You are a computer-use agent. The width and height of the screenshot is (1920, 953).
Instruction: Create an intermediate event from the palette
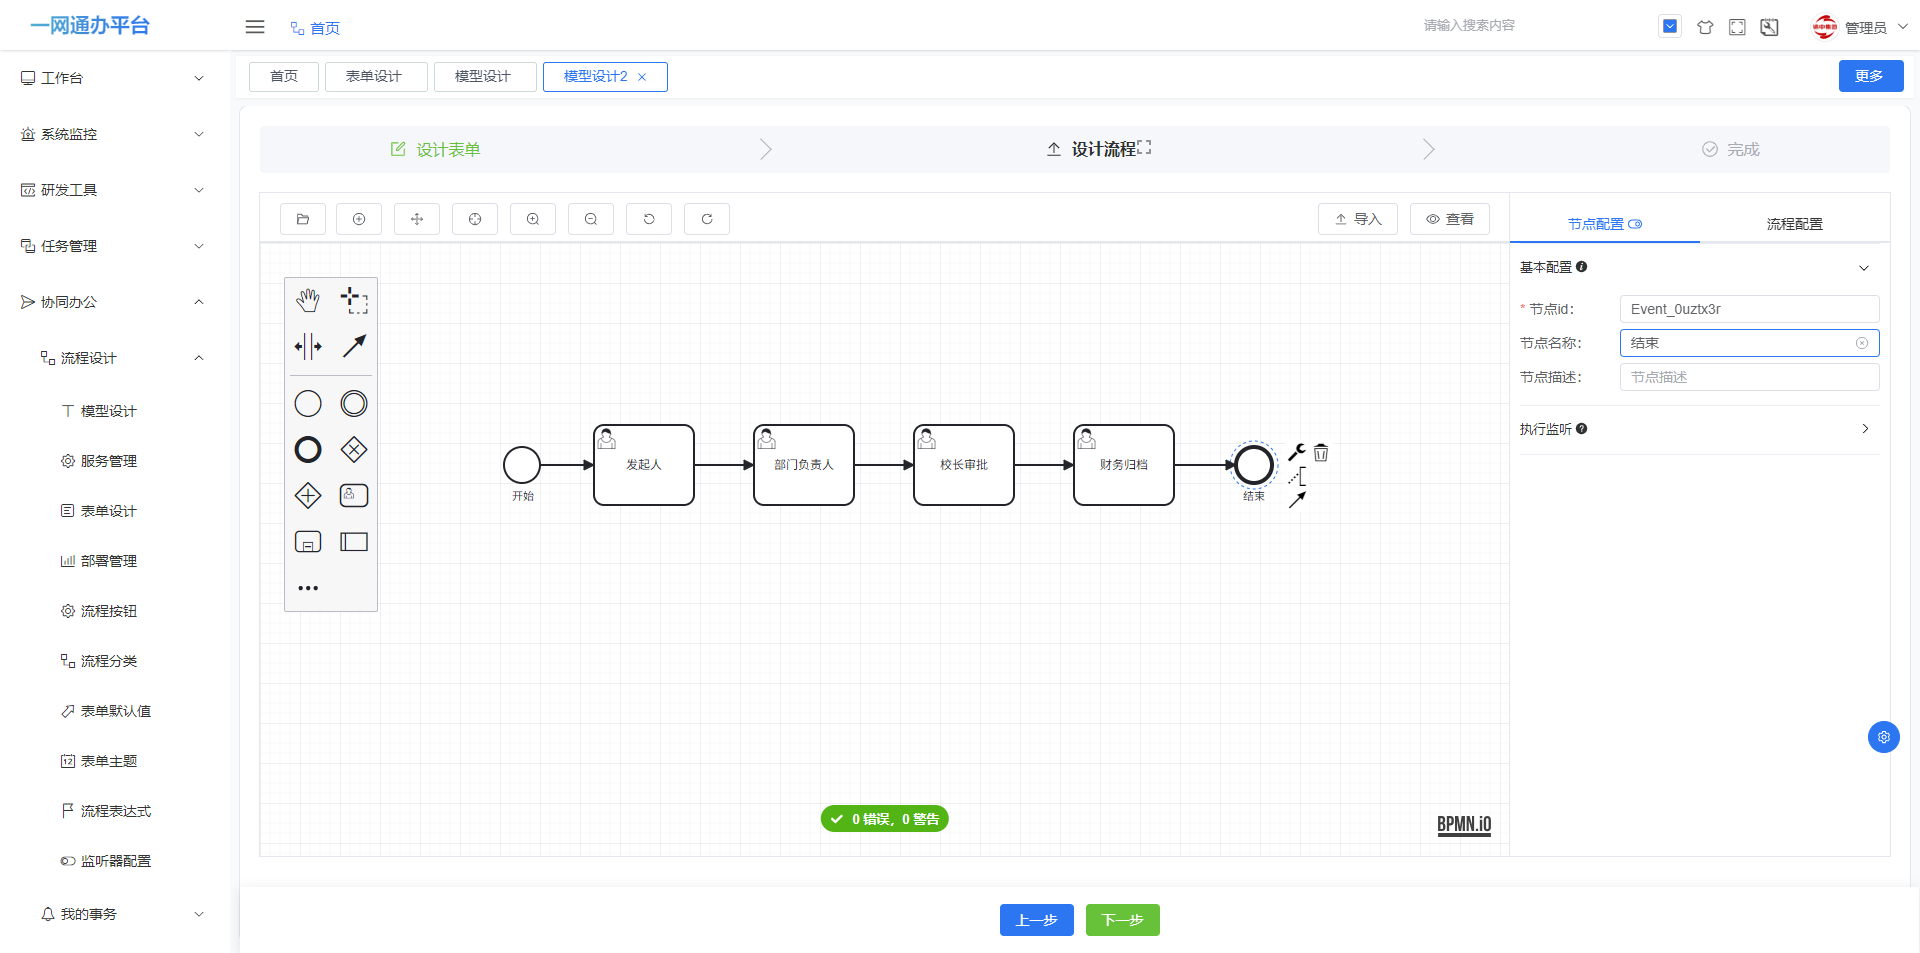(x=354, y=404)
